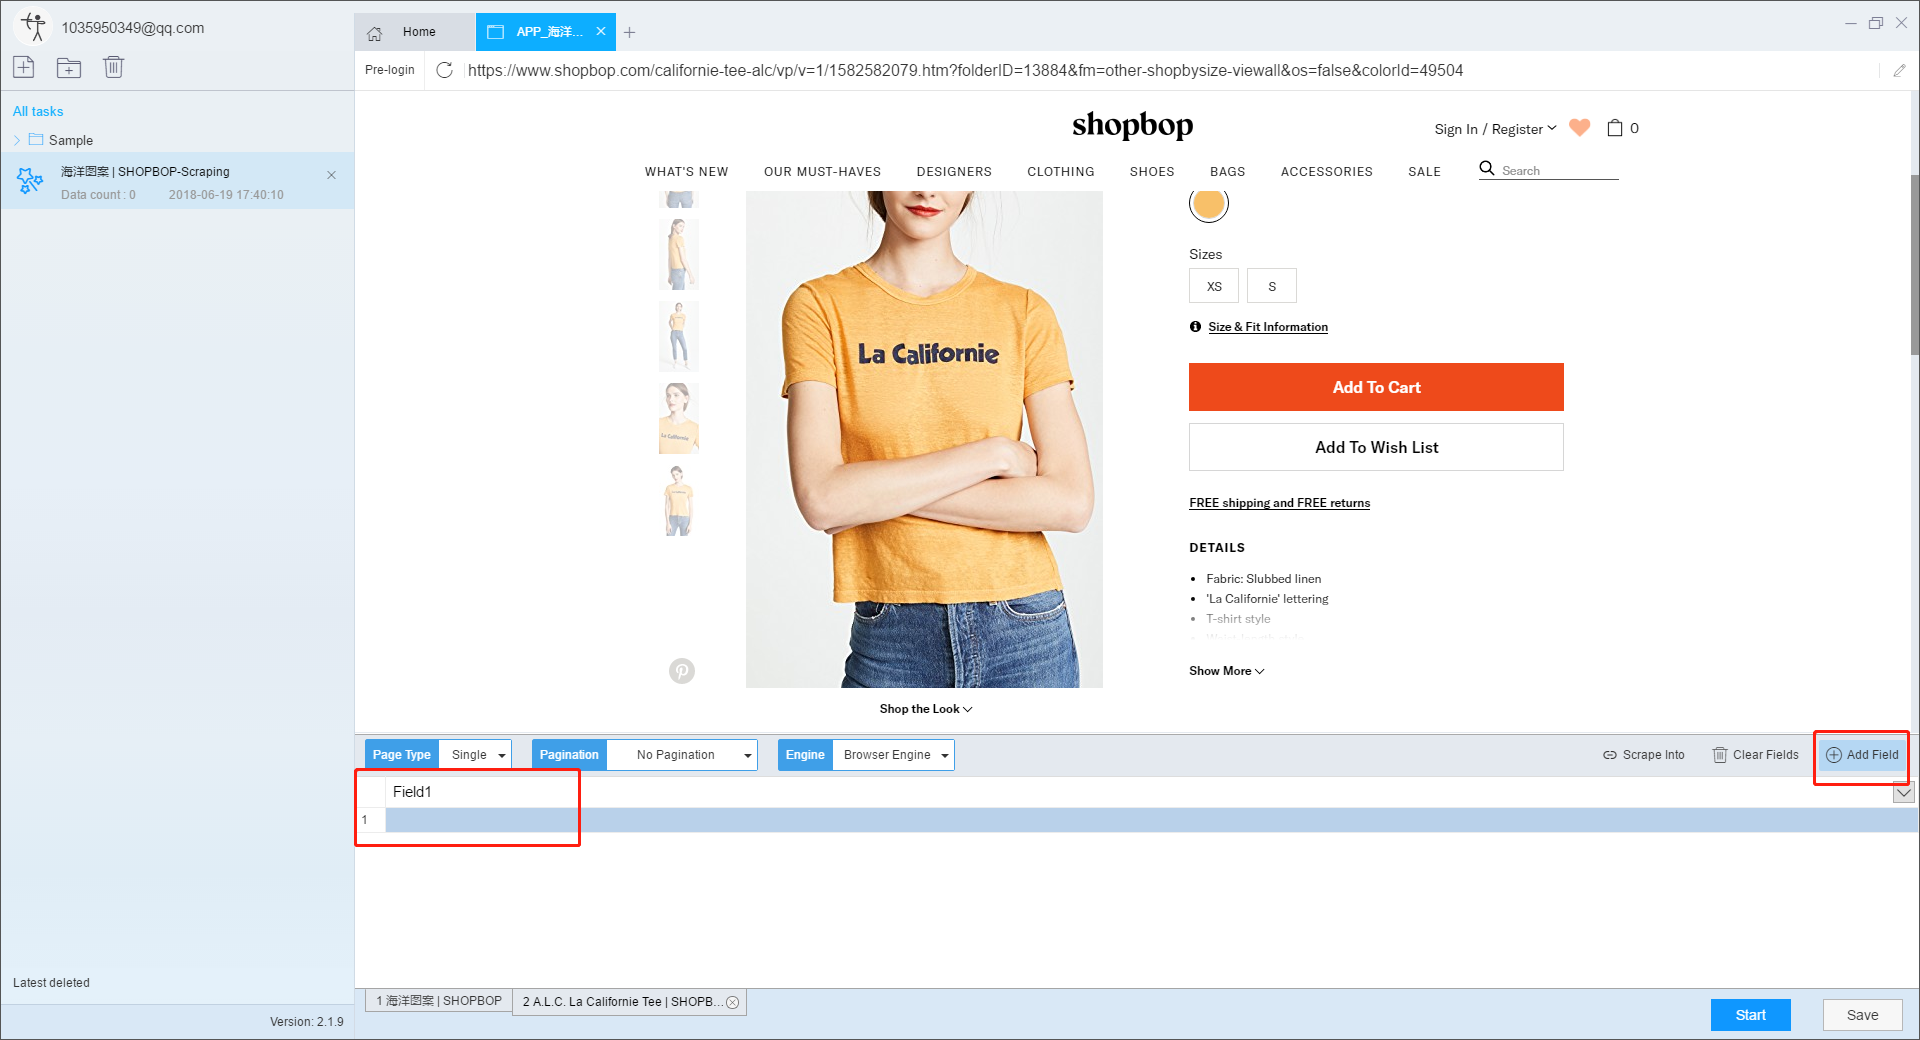Click the SHOPBOP-Scraping task spider icon
The image size is (1920, 1040).
coord(30,180)
